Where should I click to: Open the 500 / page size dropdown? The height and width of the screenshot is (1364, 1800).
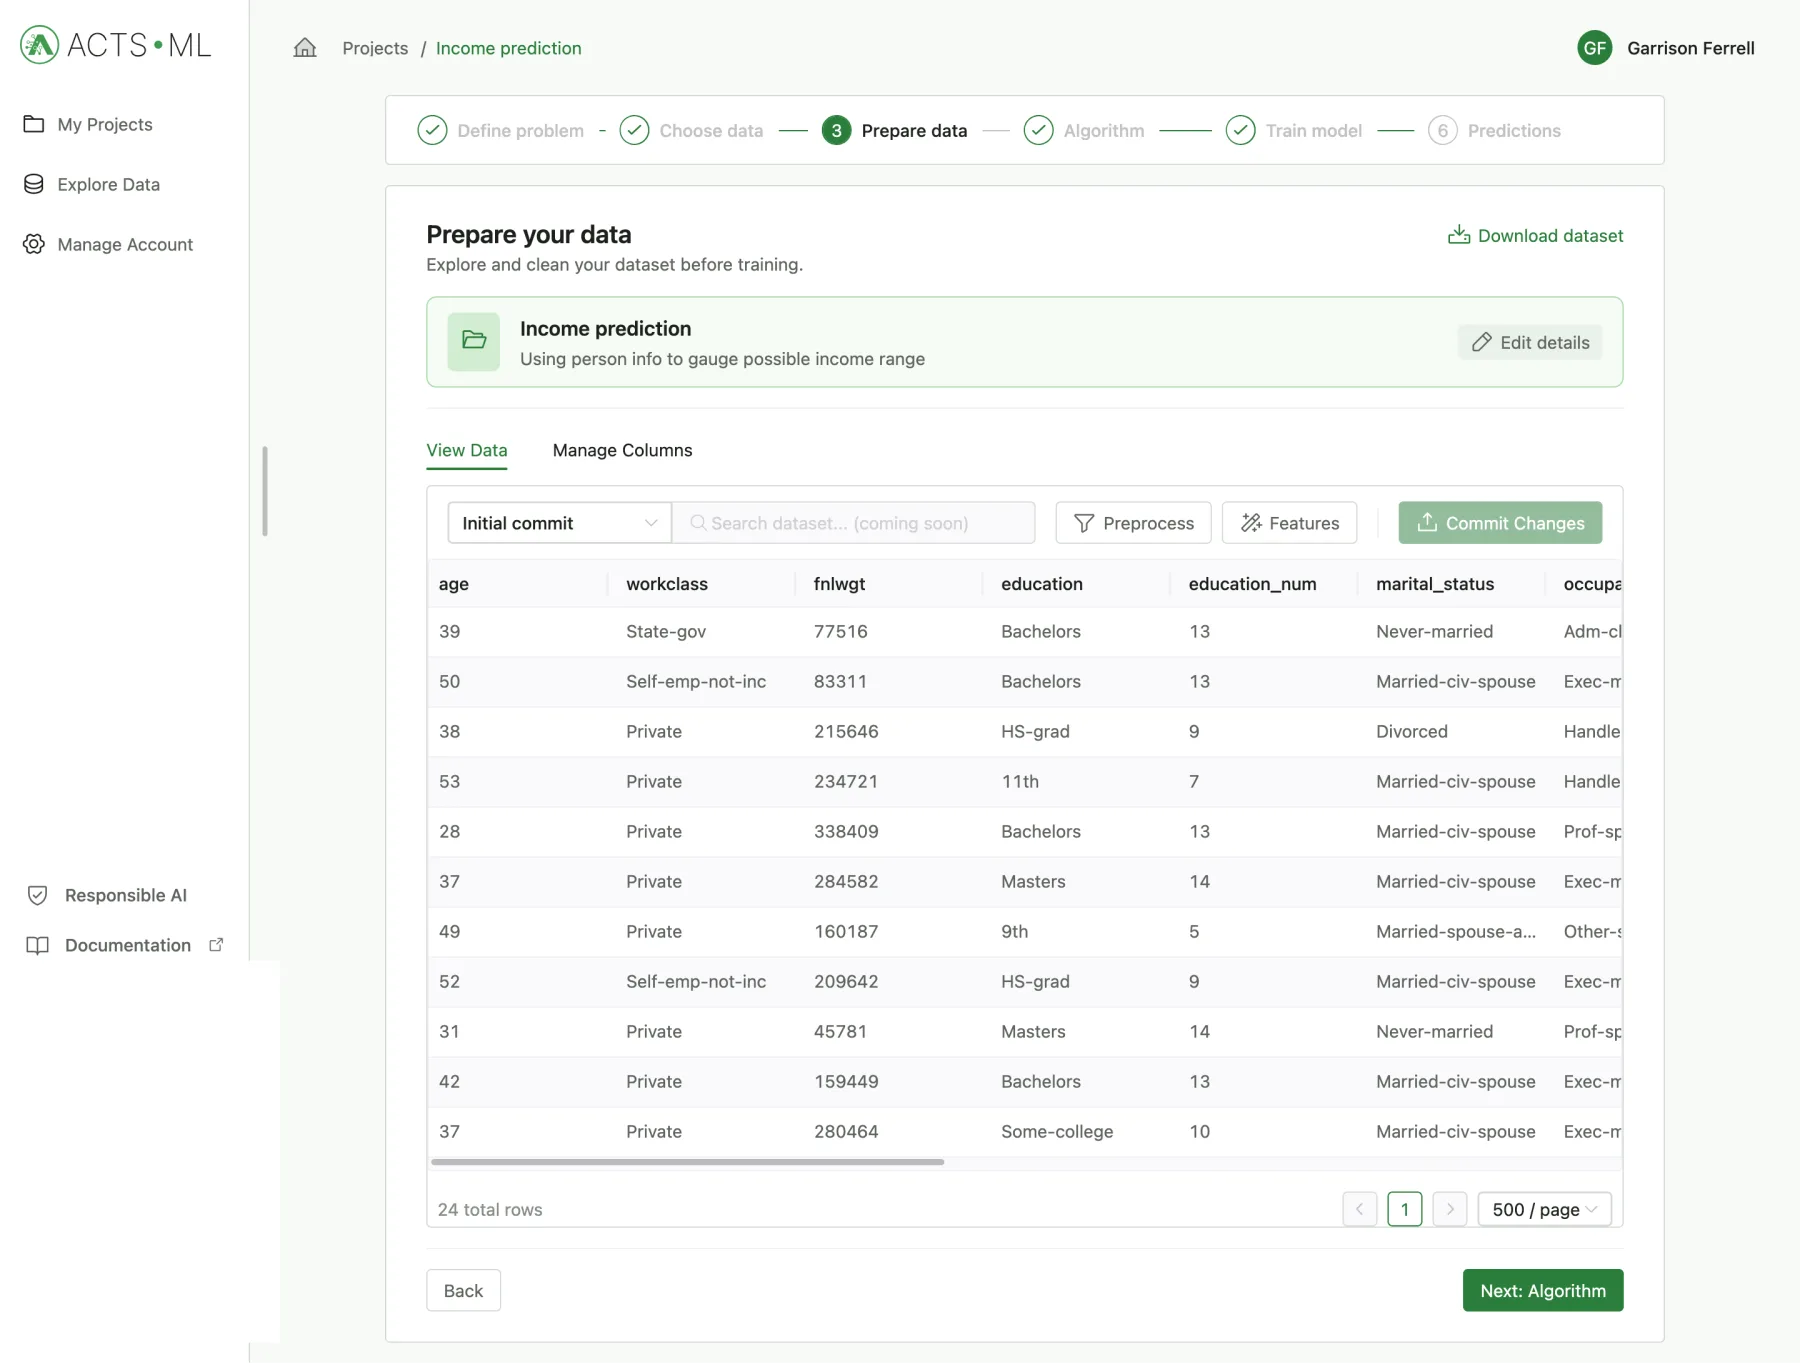(x=1544, y=1209)
